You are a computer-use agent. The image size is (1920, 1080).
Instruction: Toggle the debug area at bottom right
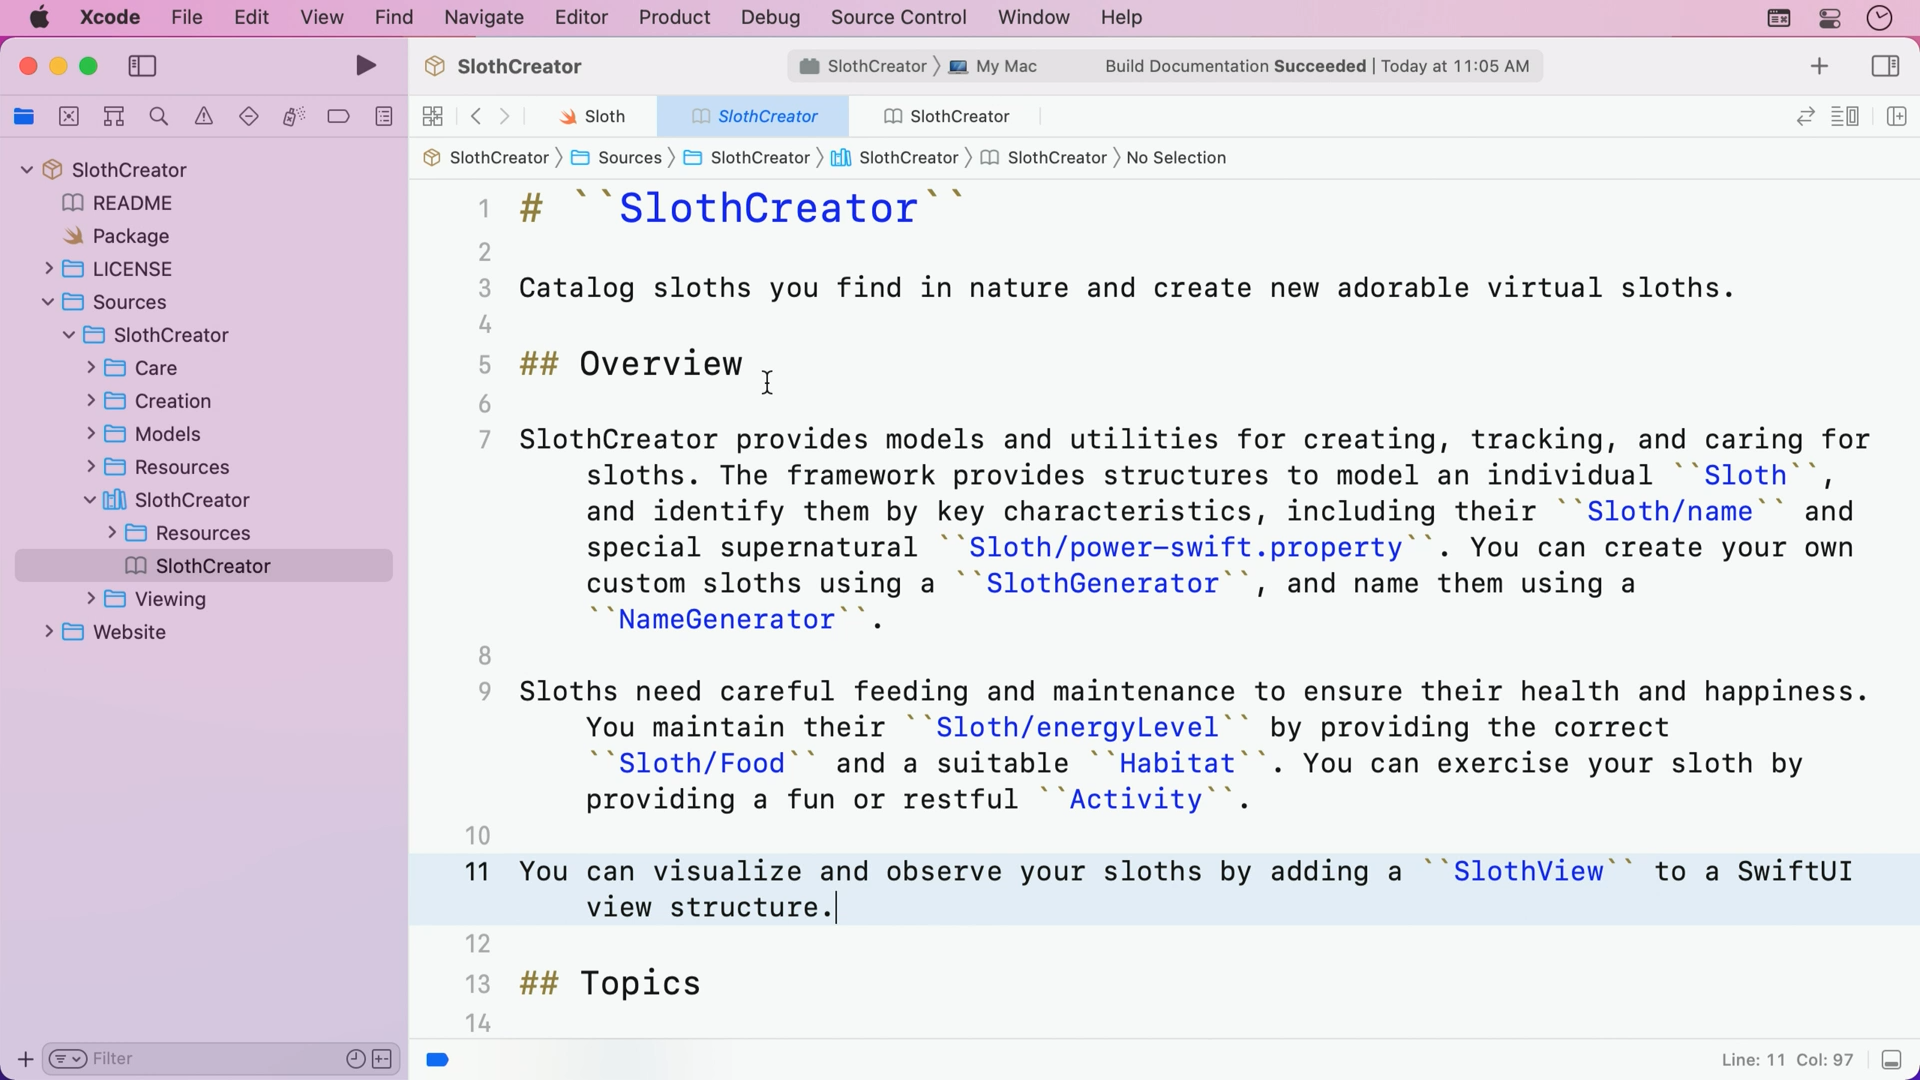(1891, 1060)
